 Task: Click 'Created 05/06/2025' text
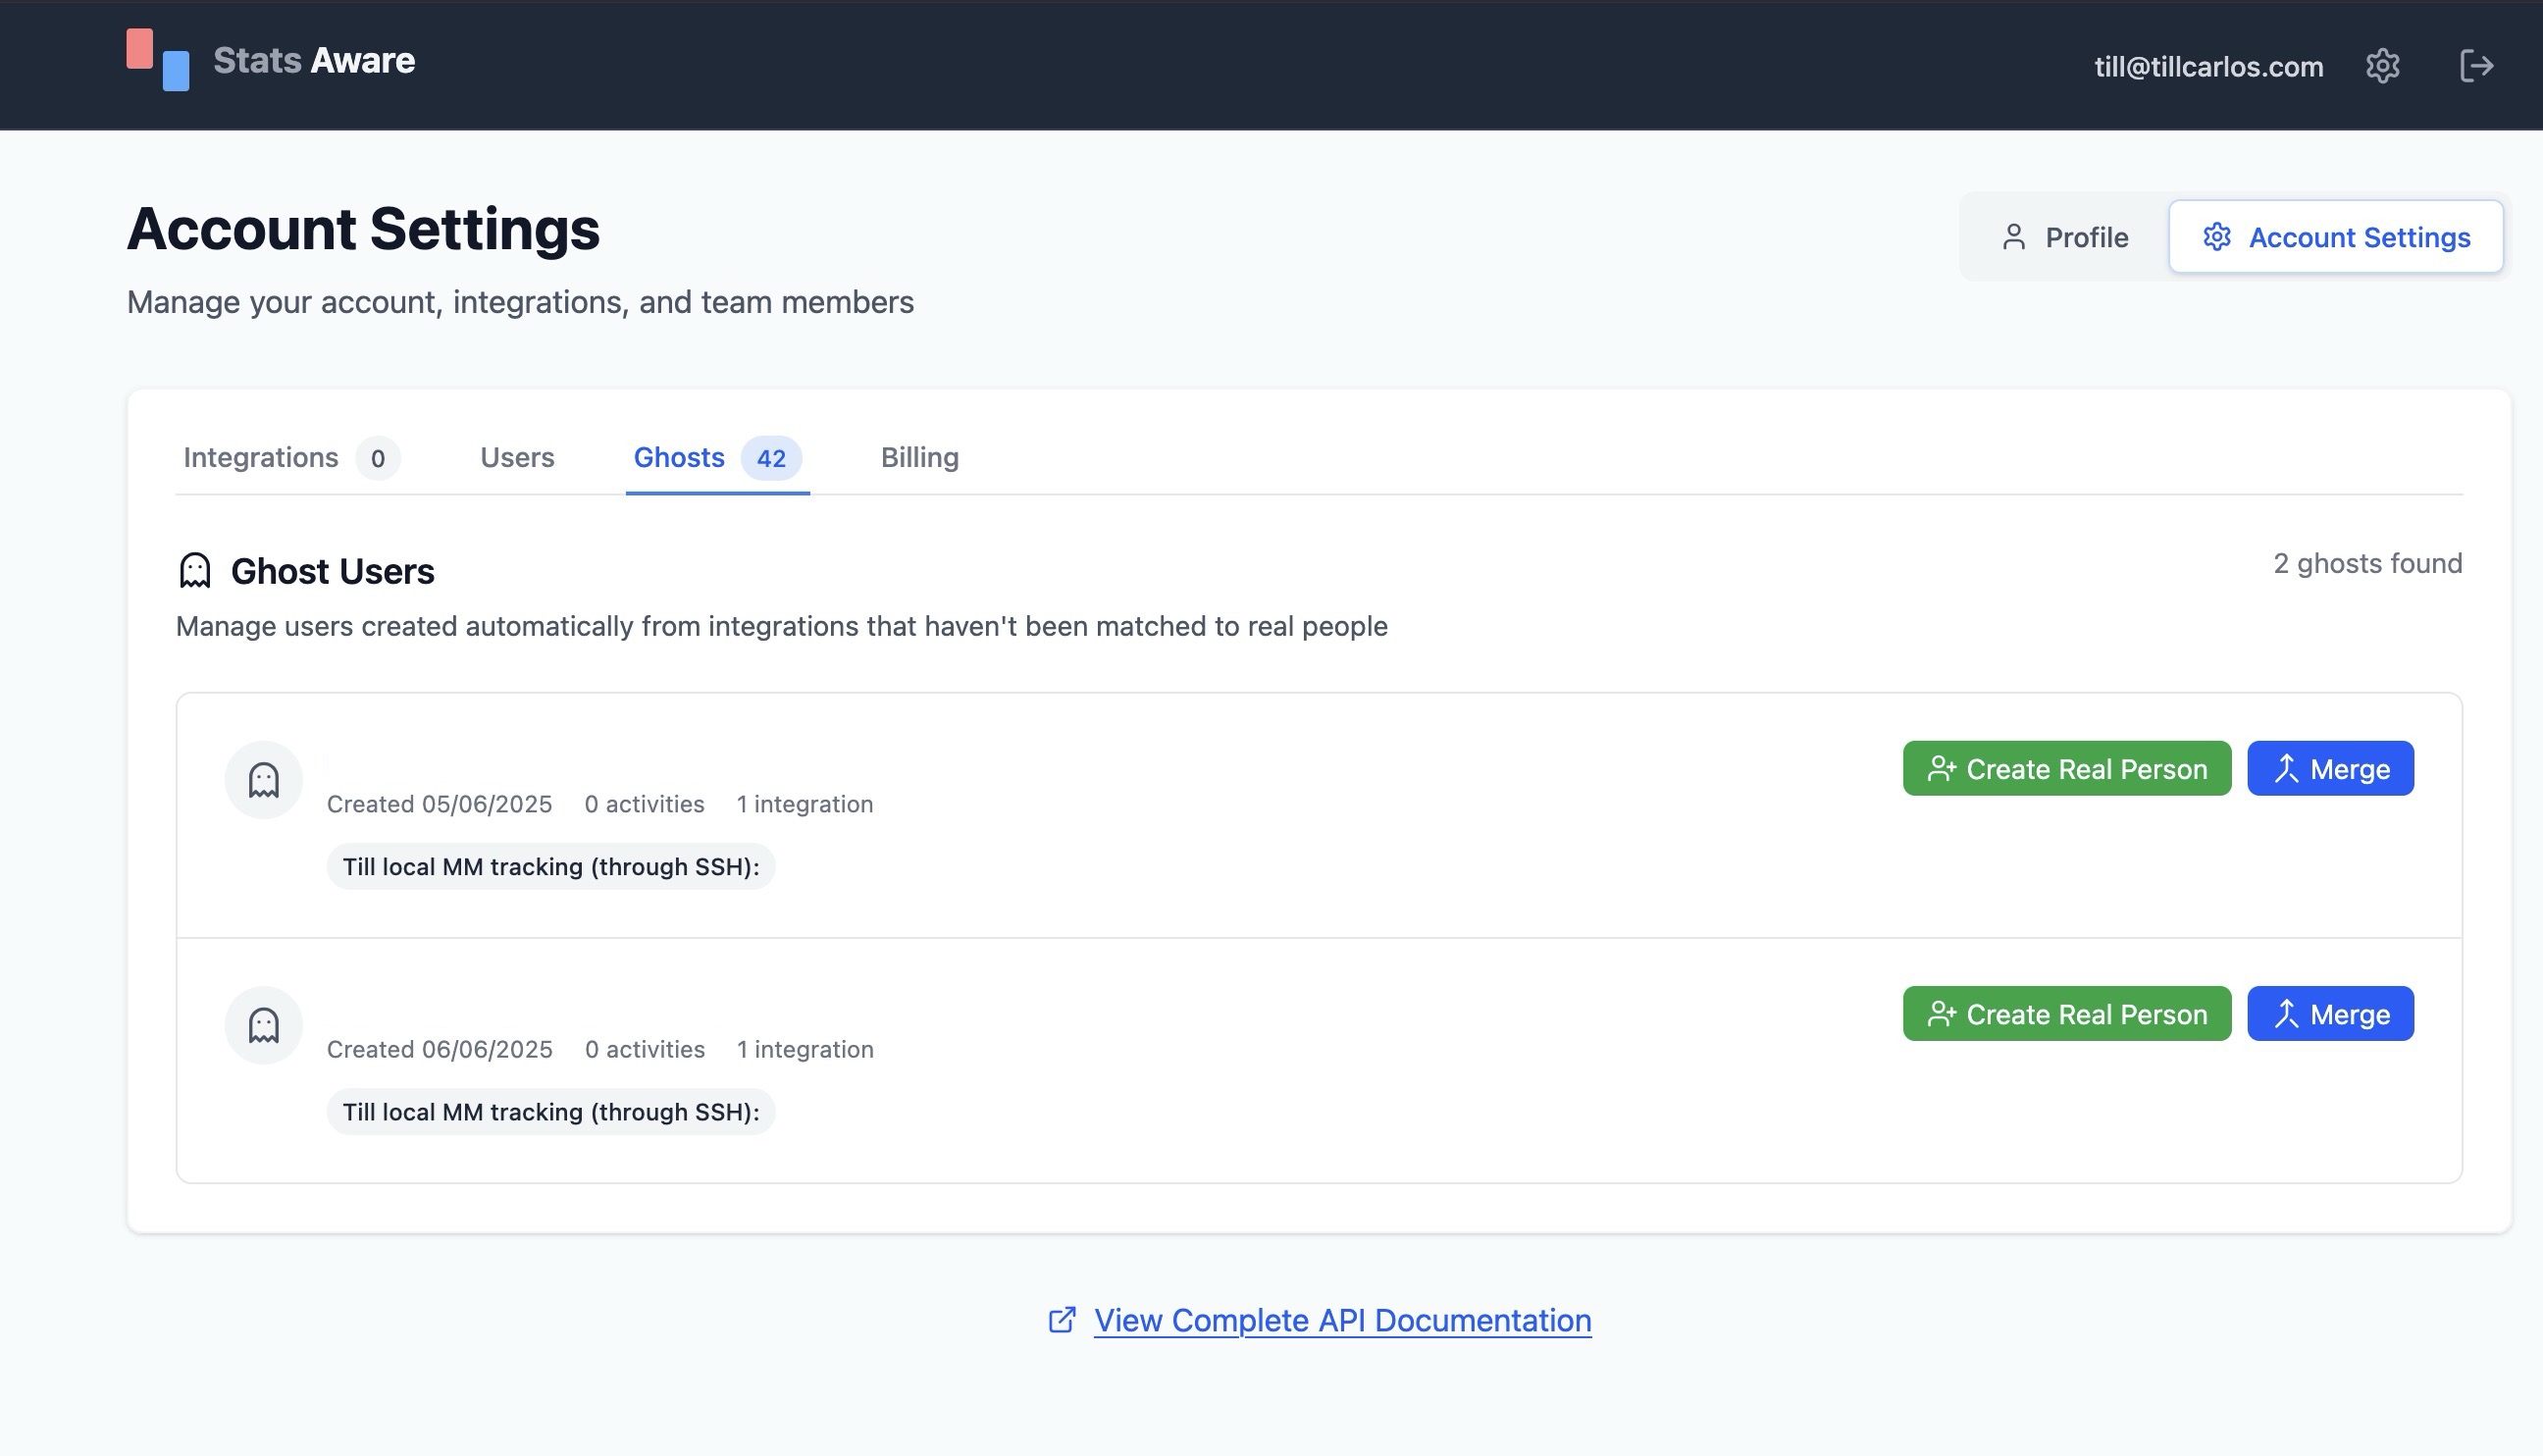tap(439, 804)
